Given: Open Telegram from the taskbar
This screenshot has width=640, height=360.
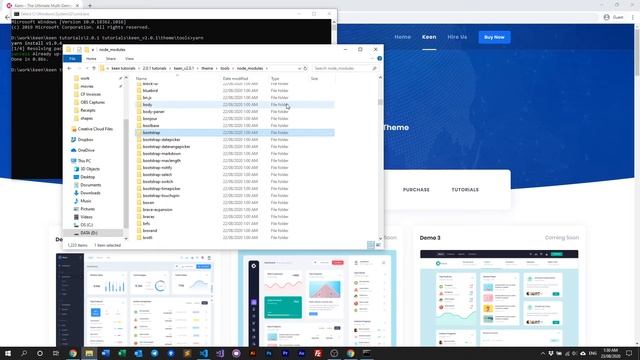Looking at the screenshot, I should (154, 353).
